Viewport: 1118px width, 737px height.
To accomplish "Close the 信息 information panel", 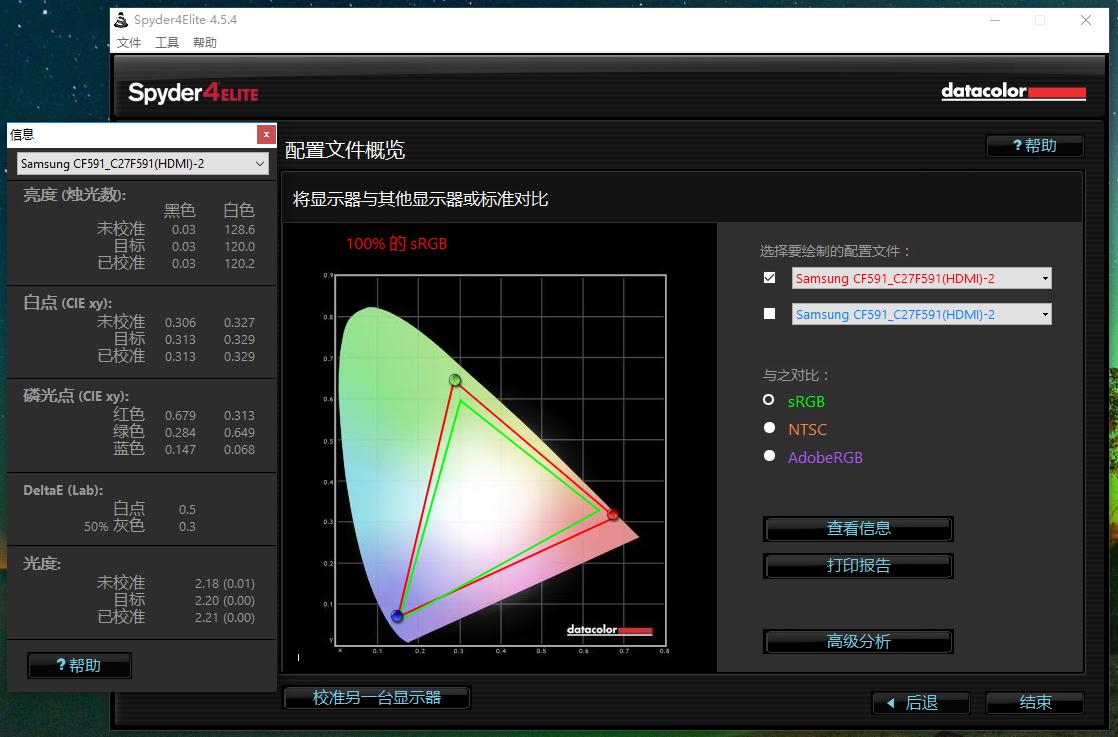I will 266,133.
